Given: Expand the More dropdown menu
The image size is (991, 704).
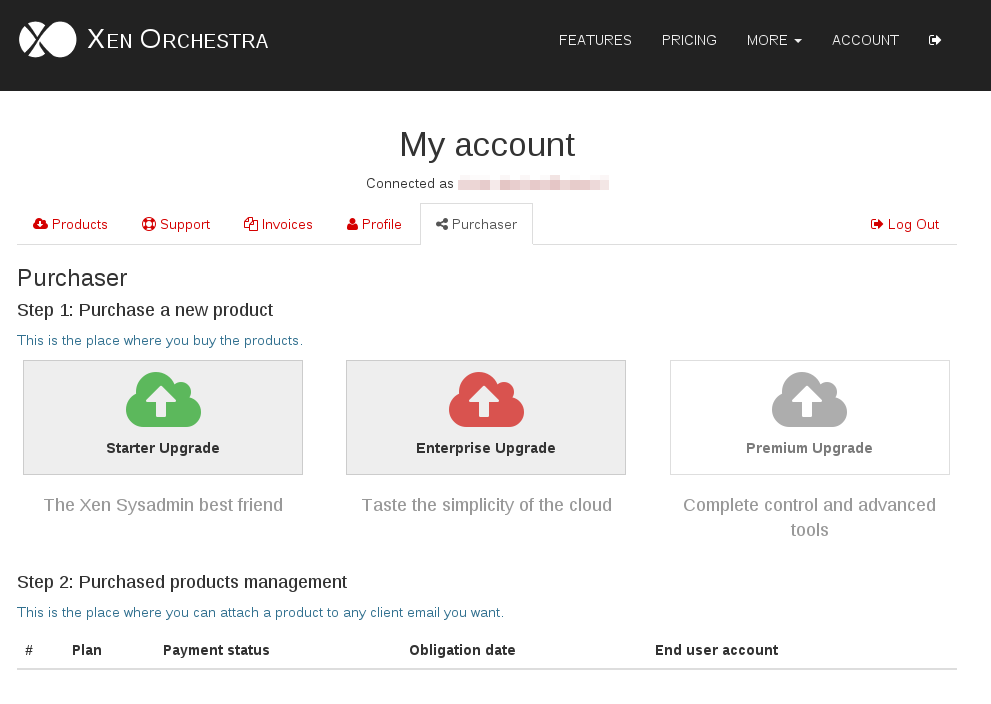Looking at the screenshot, I should coord(774,40).
